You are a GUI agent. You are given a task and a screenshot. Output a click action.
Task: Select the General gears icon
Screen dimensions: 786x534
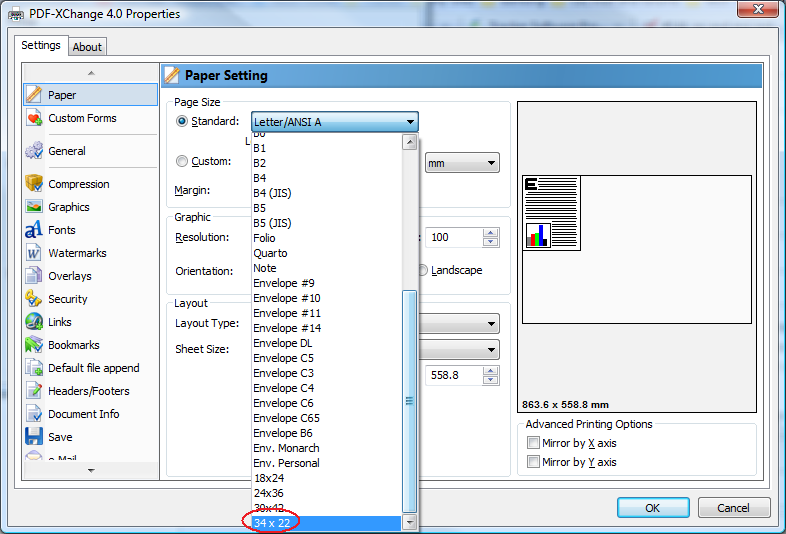tap(34, 151)
